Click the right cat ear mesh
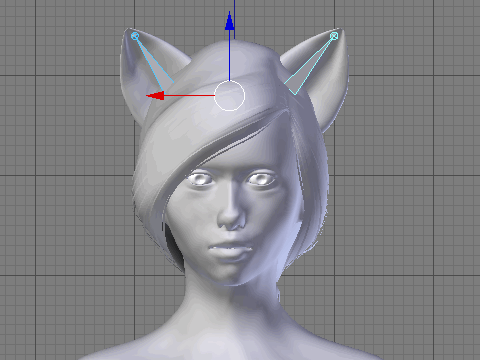The image size is (480, 360). pos(325,77)
